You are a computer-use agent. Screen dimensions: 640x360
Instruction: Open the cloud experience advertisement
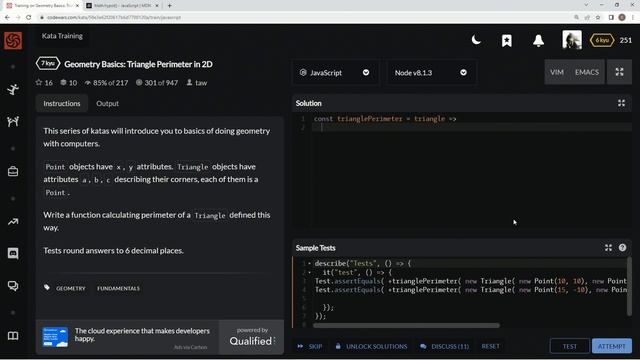(x=127, y=337)
